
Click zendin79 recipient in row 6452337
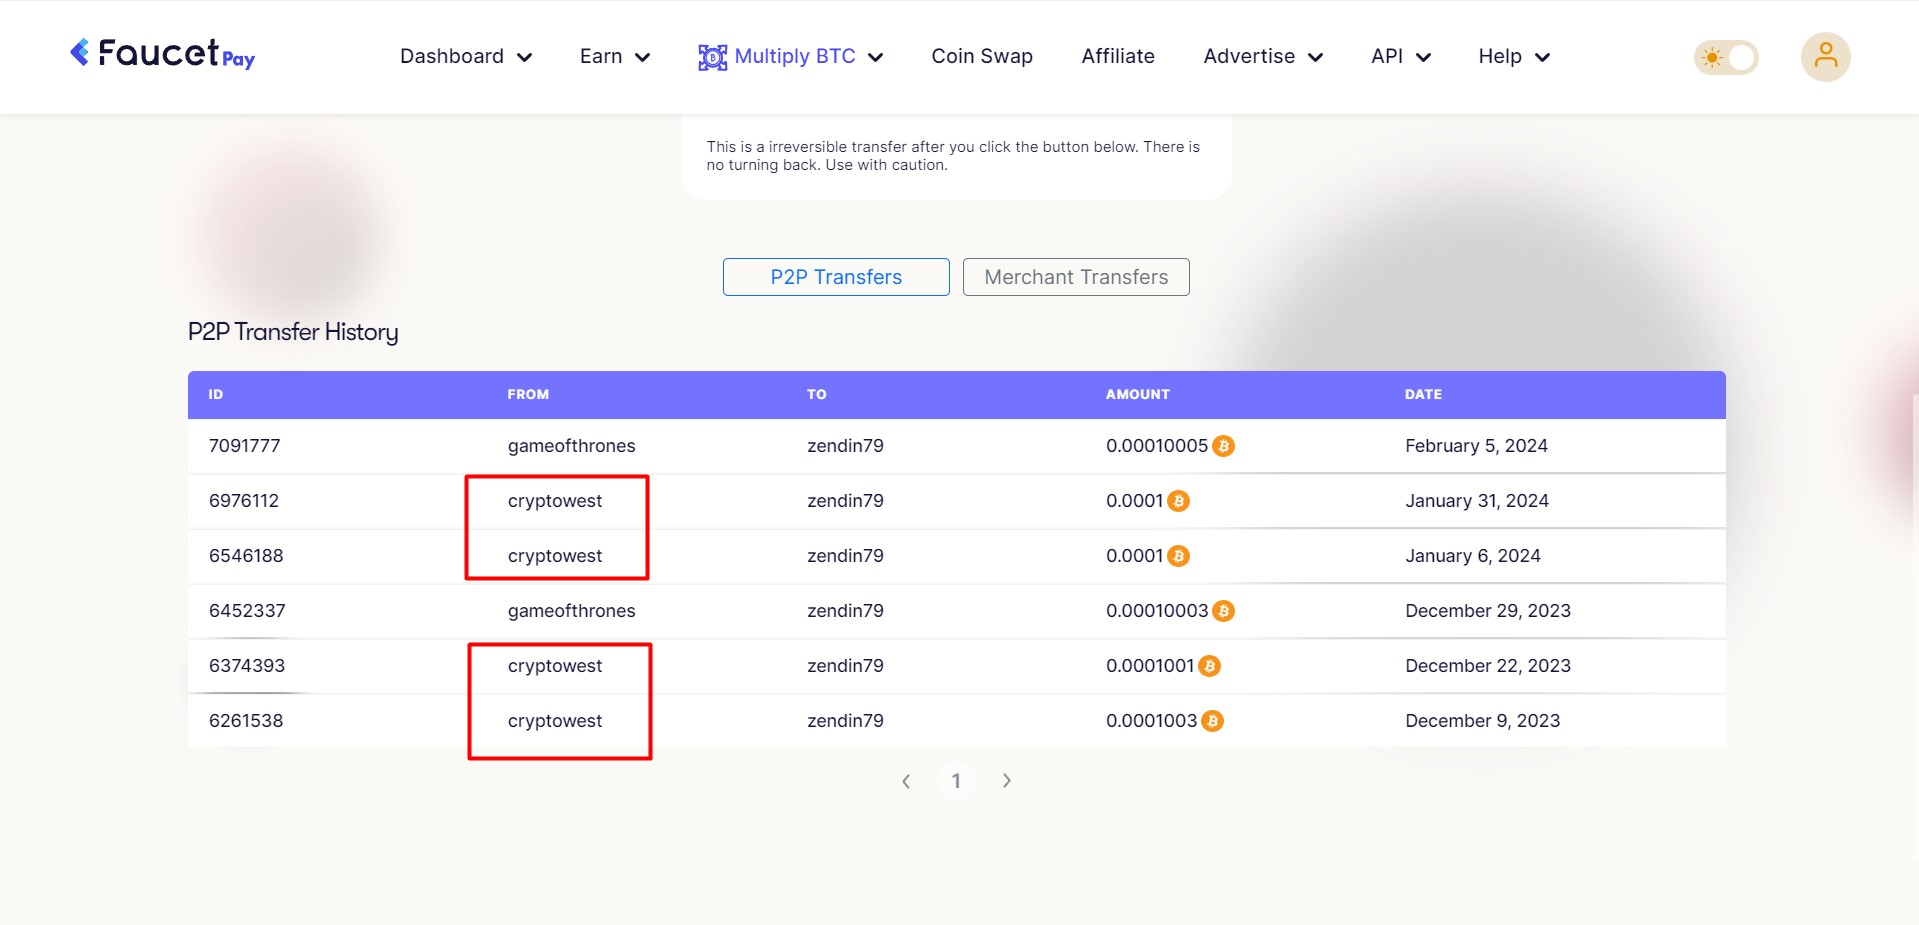pyautogui.click(x=845, y=611)
